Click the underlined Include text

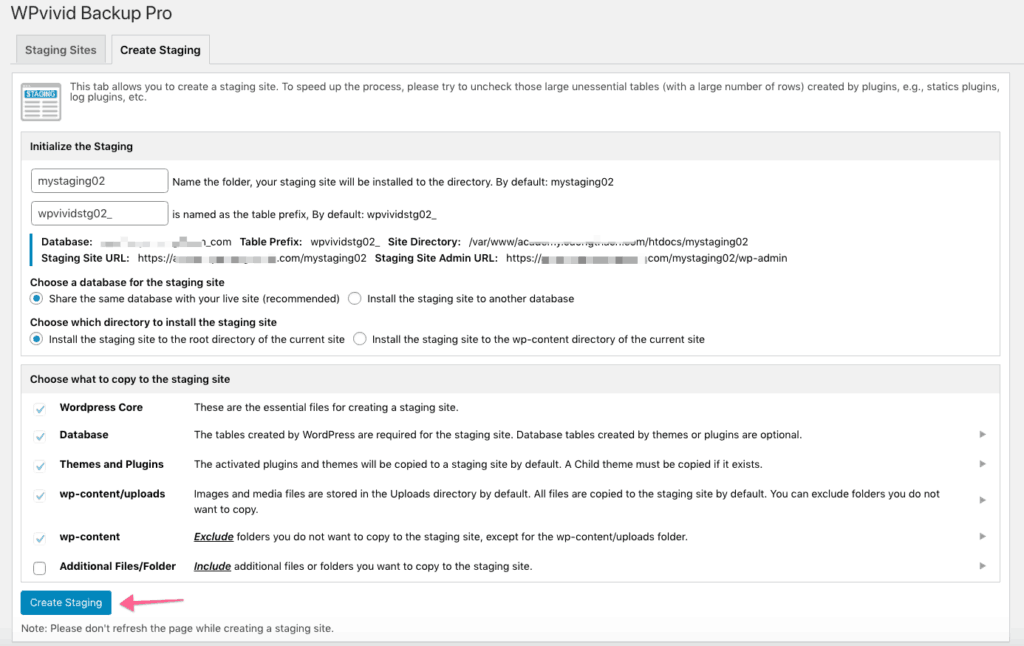click(x=212, y=566)
